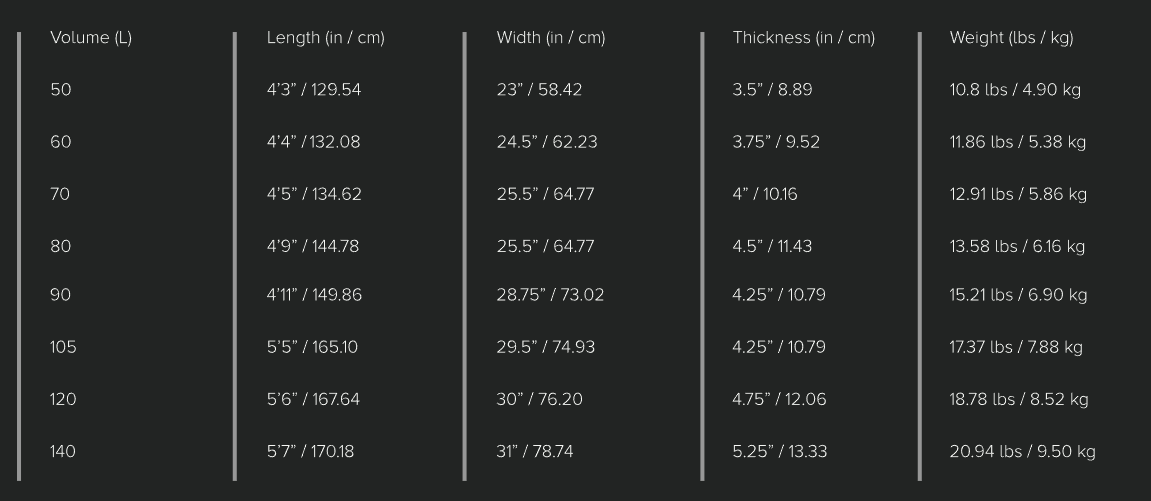Select weight 20.94 lbs / 9.50 kg
The width and height of the screenshot is (1151, 501).
(x=1022, y=452)
